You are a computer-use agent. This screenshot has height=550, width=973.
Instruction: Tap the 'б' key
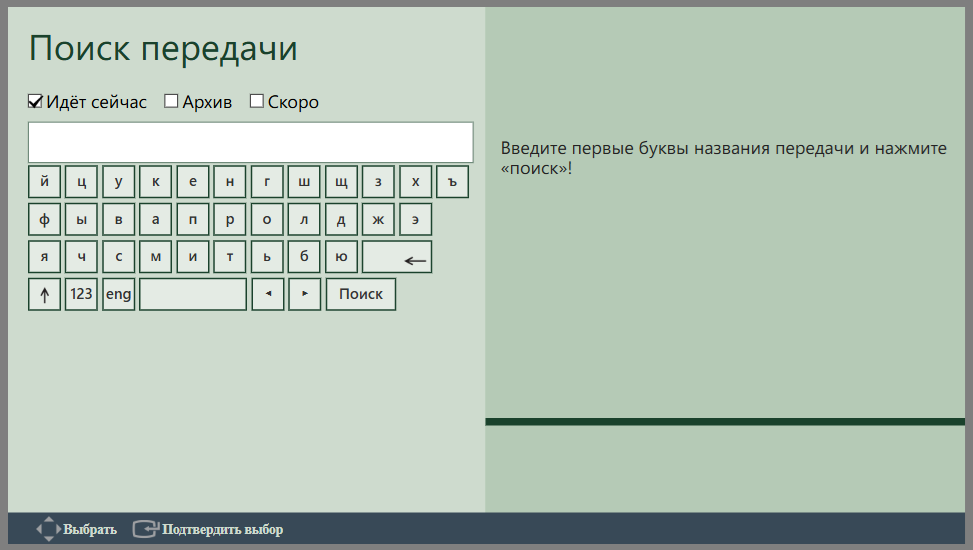(x=304, y=256)
